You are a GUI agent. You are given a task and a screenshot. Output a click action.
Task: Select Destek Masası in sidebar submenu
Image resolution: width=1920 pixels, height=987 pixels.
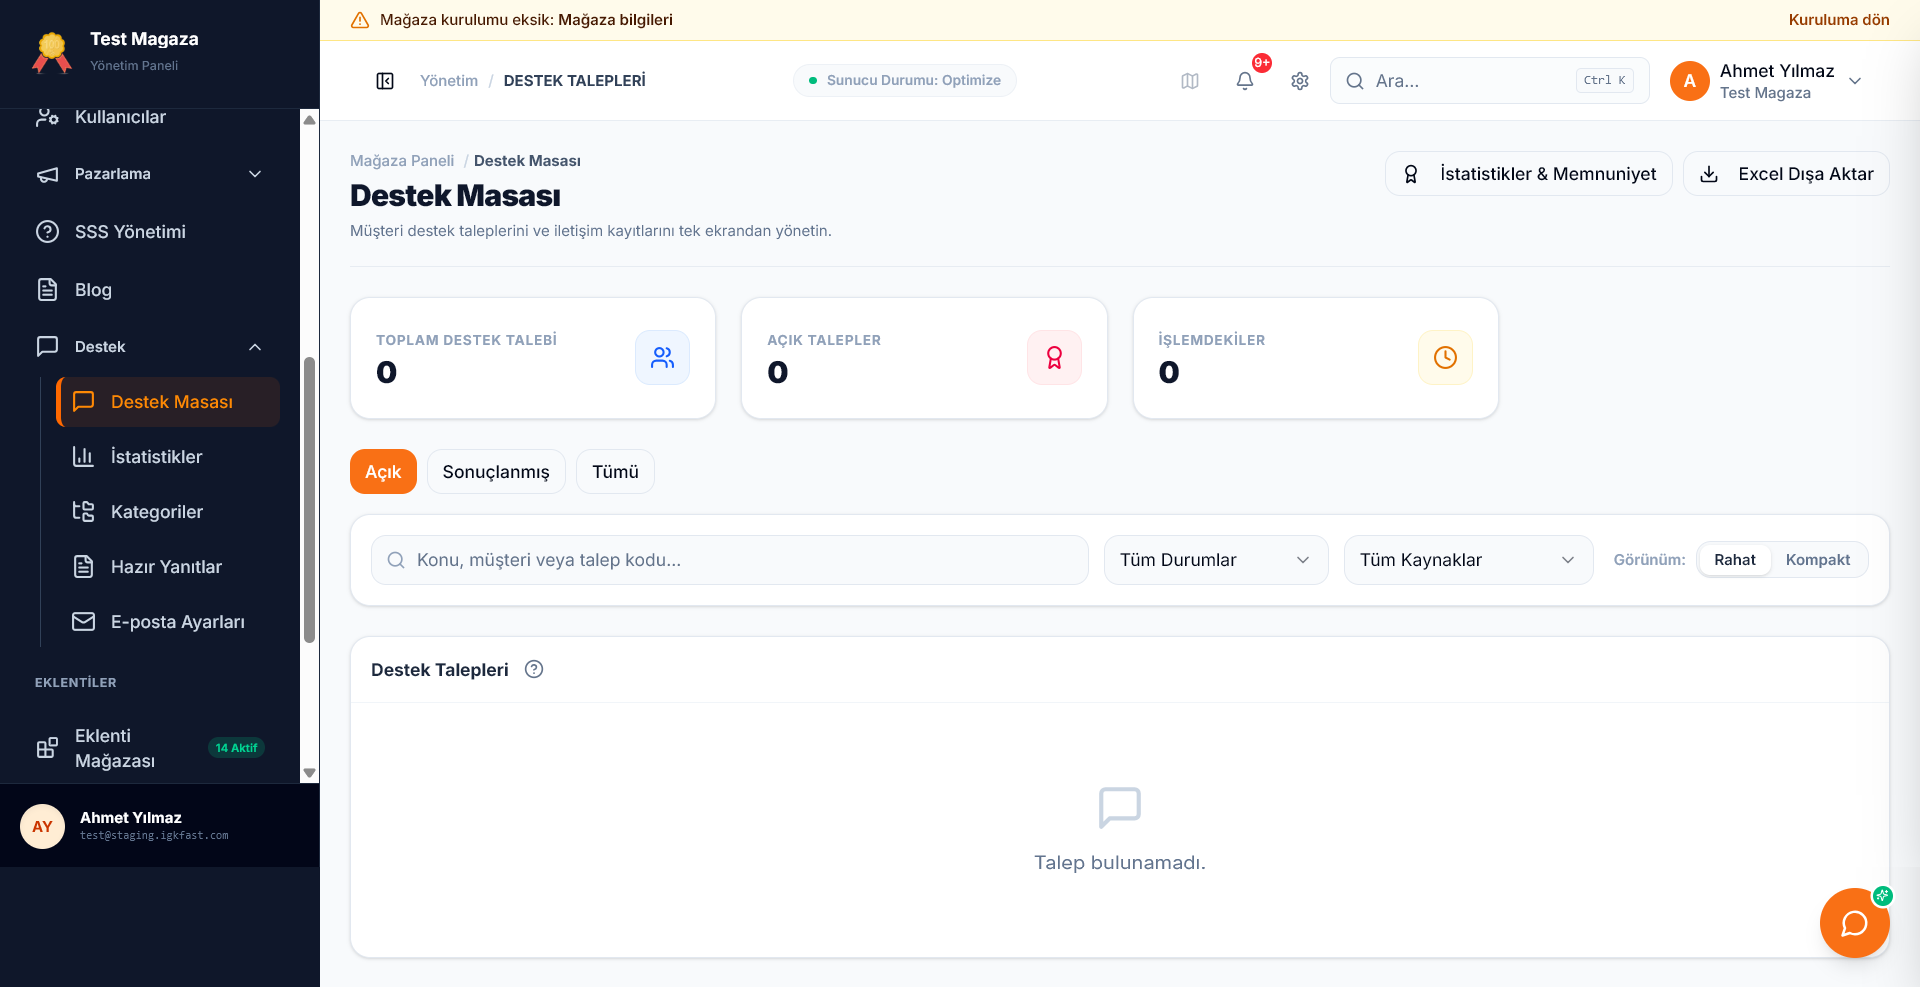click(x=168, y=402)
